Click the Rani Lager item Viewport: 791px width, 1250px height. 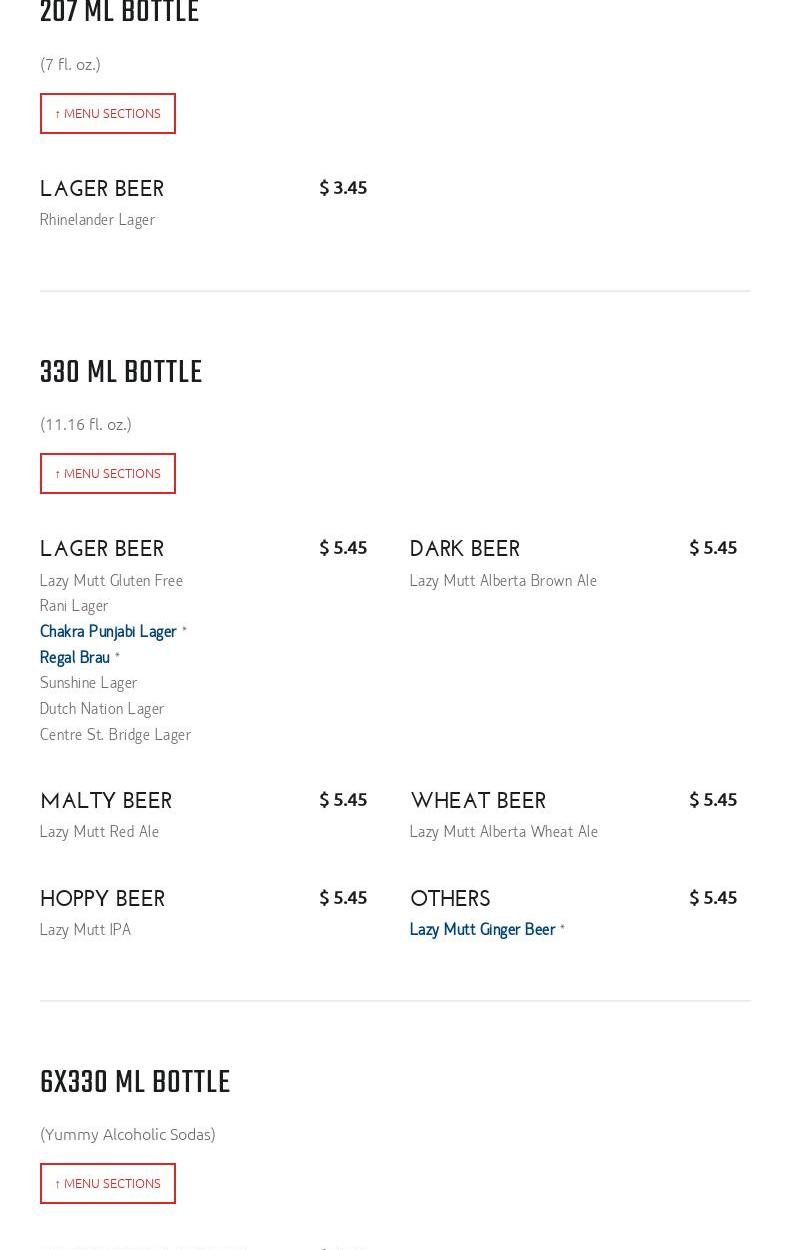74,606
